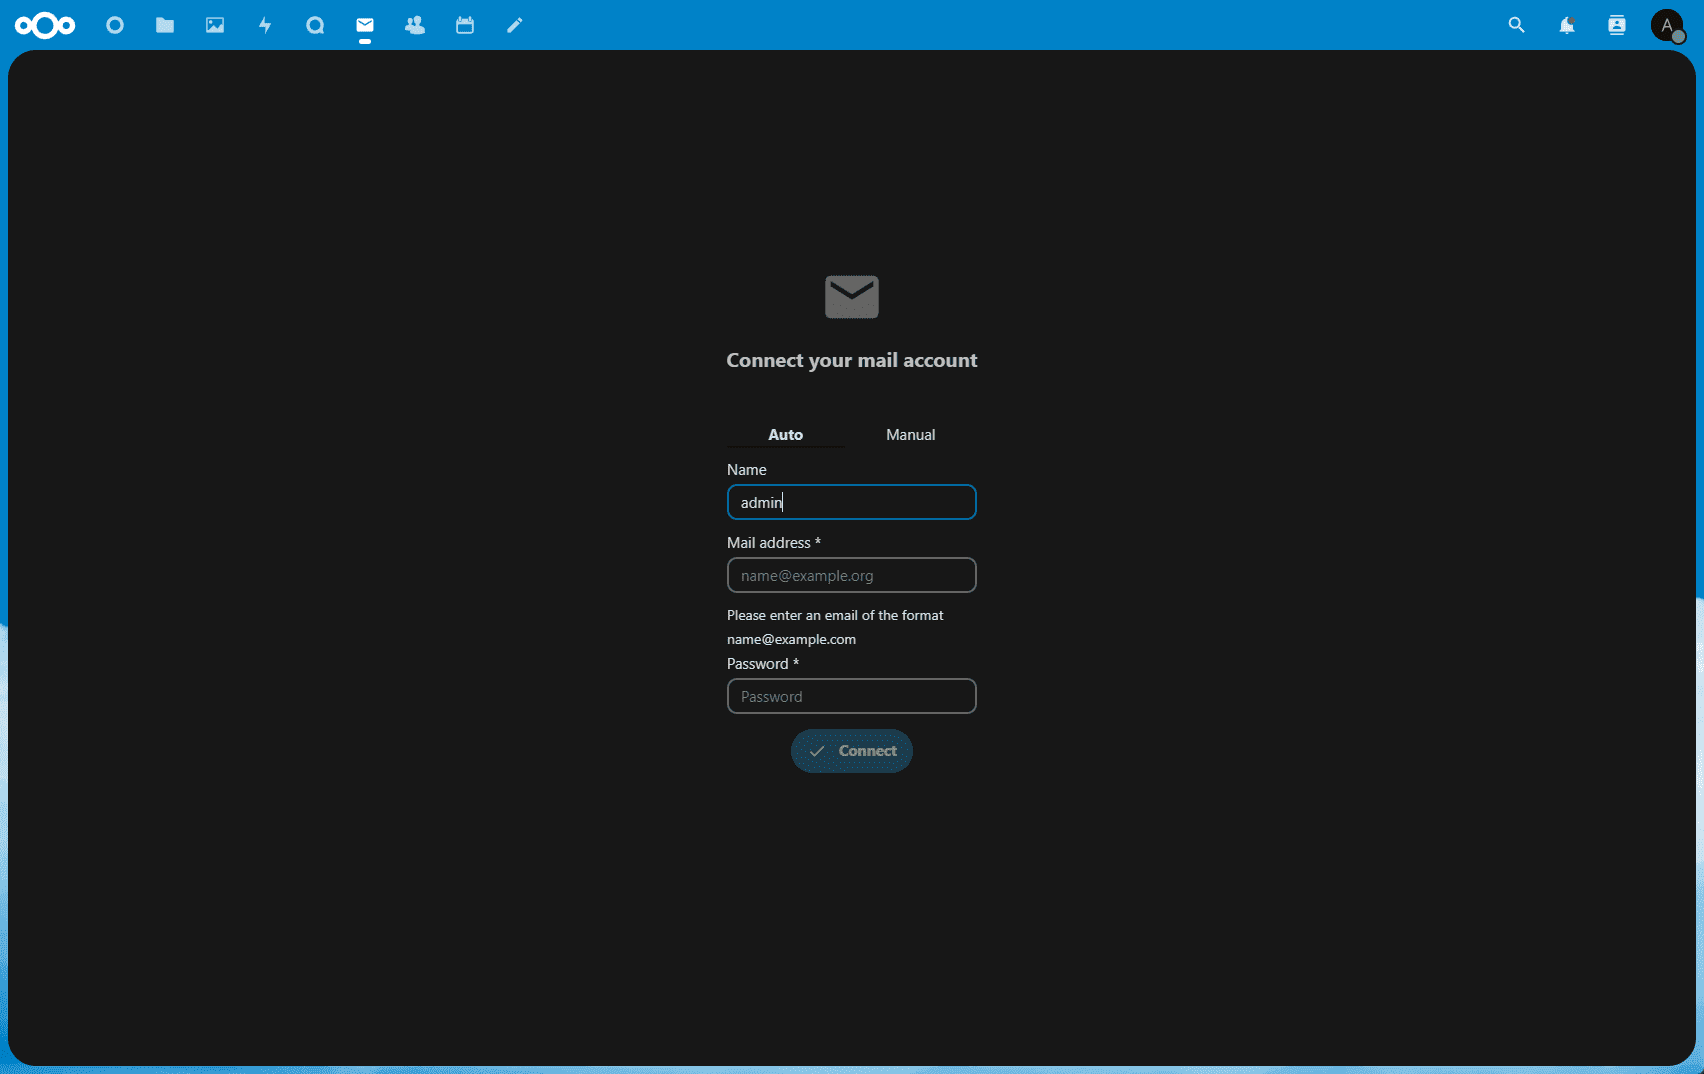The width and height of the screenshot is (1704, 1074).
Task: Switch to the Manual setup tab
Action: tap(911, 434)
